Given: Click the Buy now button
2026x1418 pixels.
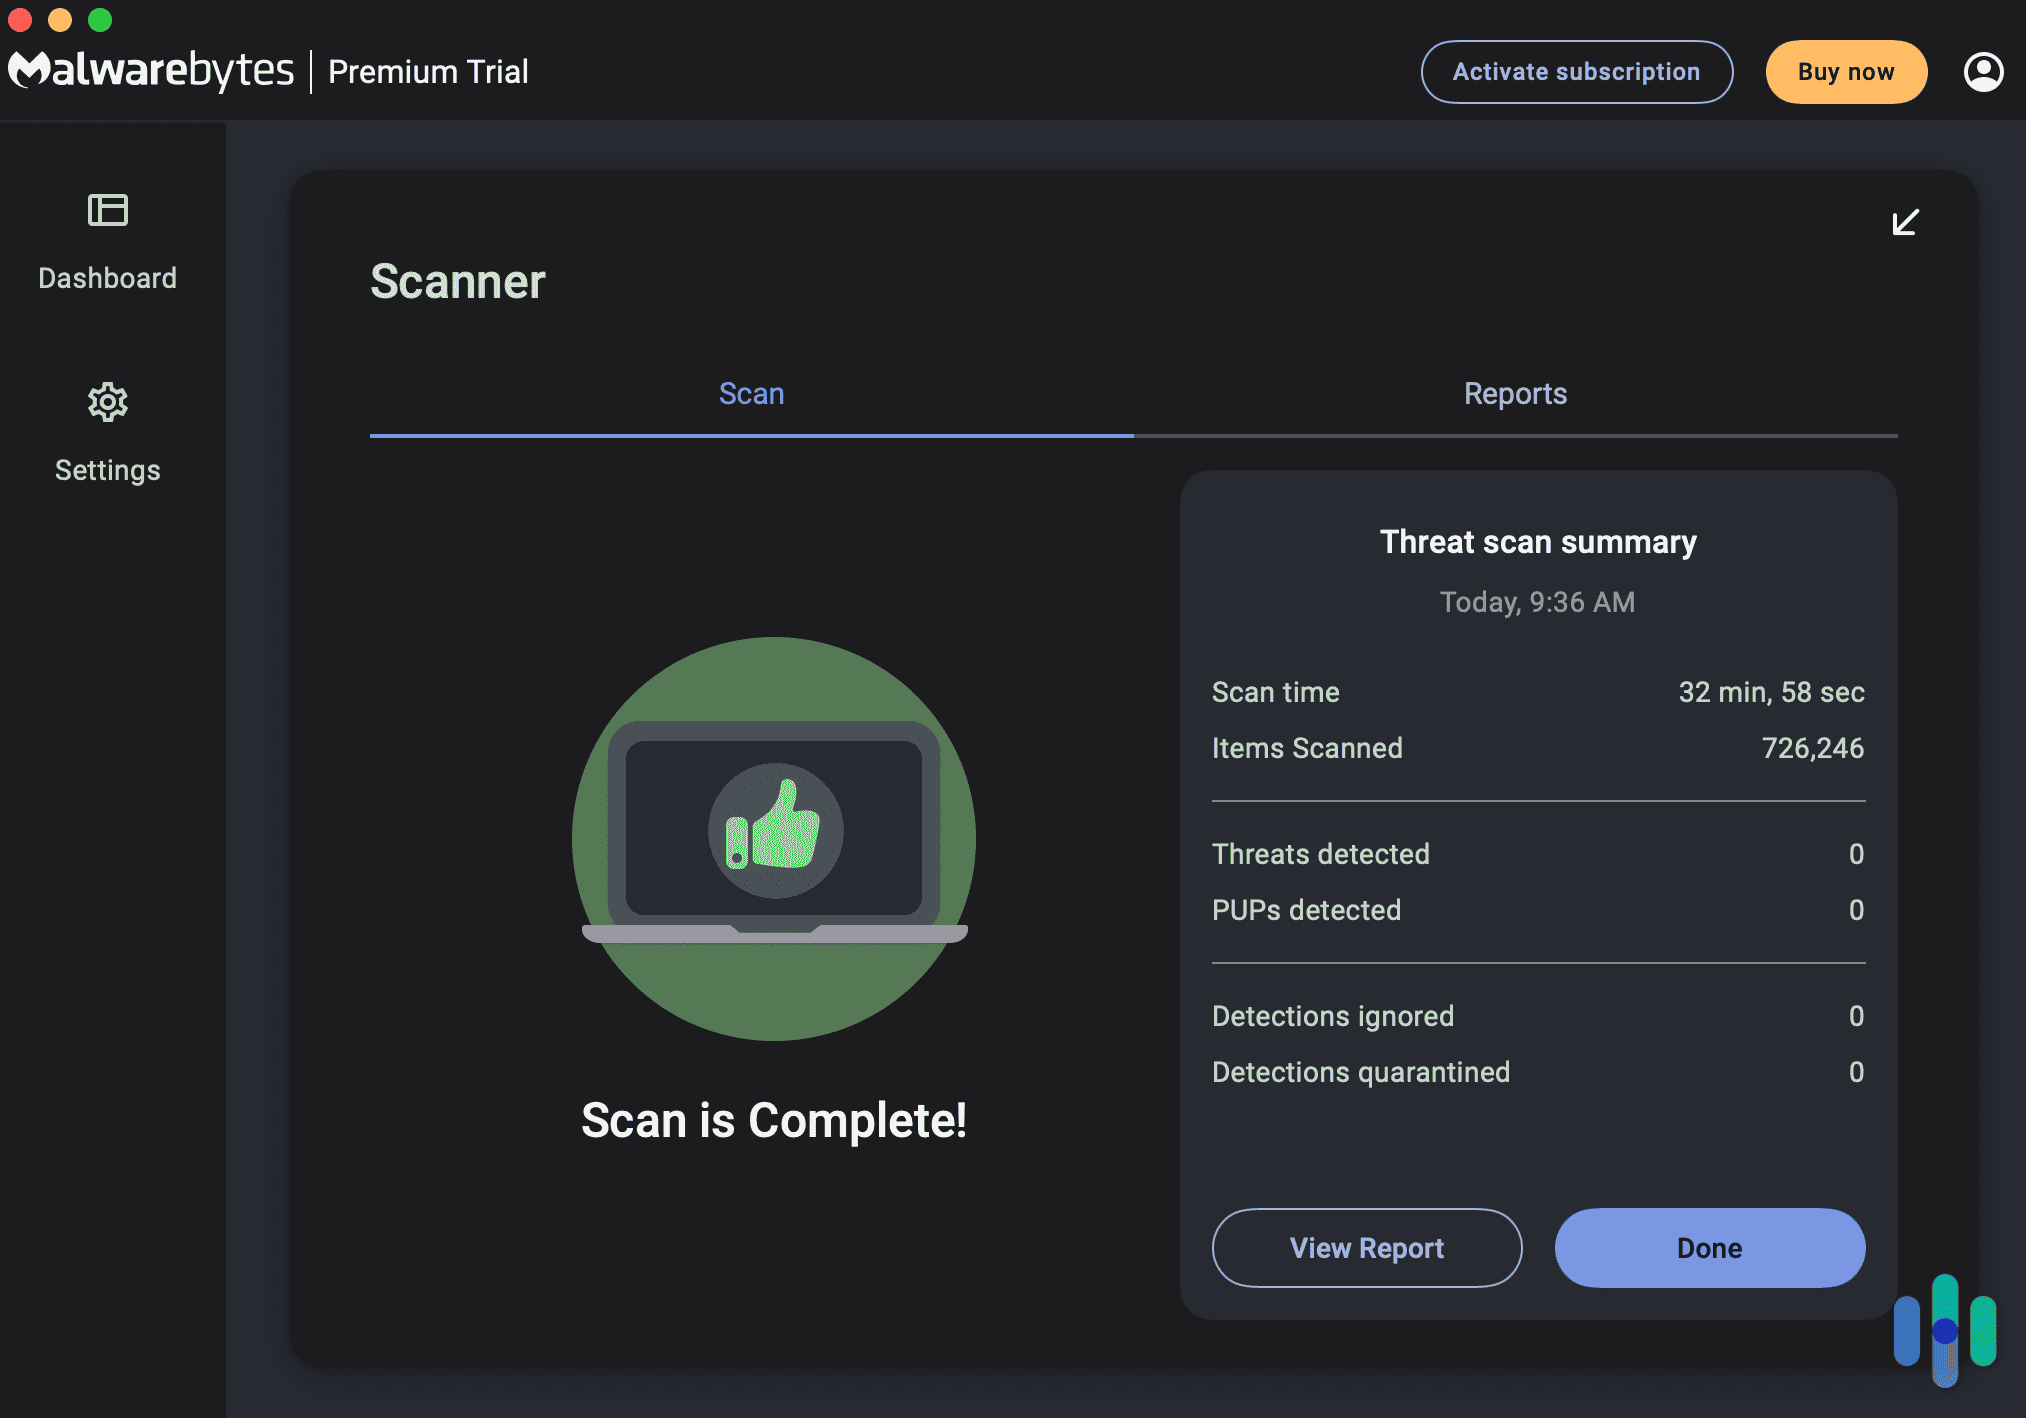Looking at the screenshot, I should 1844,71.
